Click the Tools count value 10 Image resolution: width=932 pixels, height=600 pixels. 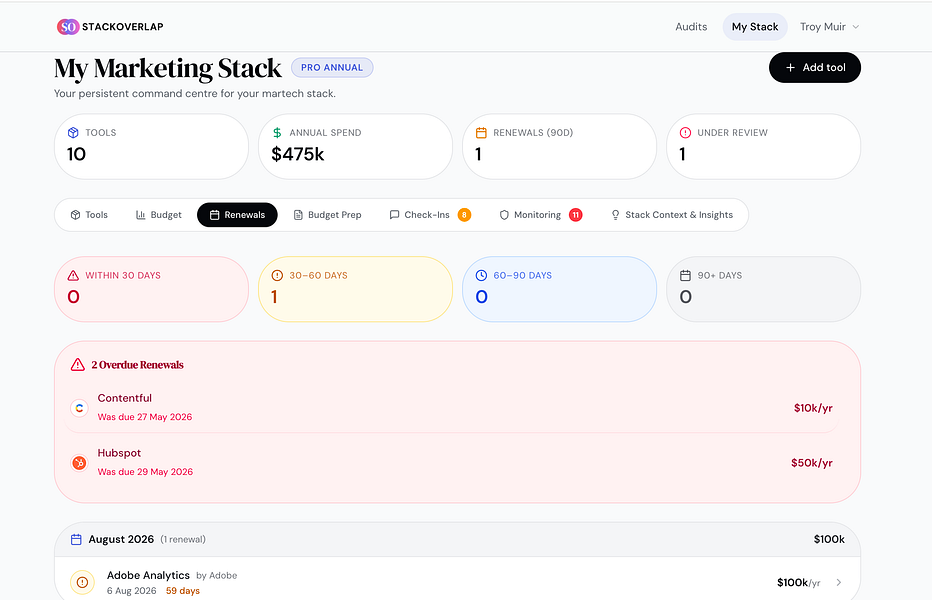[76, 154]
